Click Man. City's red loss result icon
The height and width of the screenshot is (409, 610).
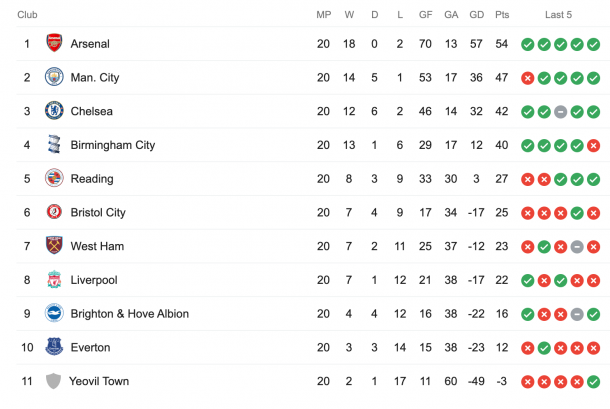528,78
